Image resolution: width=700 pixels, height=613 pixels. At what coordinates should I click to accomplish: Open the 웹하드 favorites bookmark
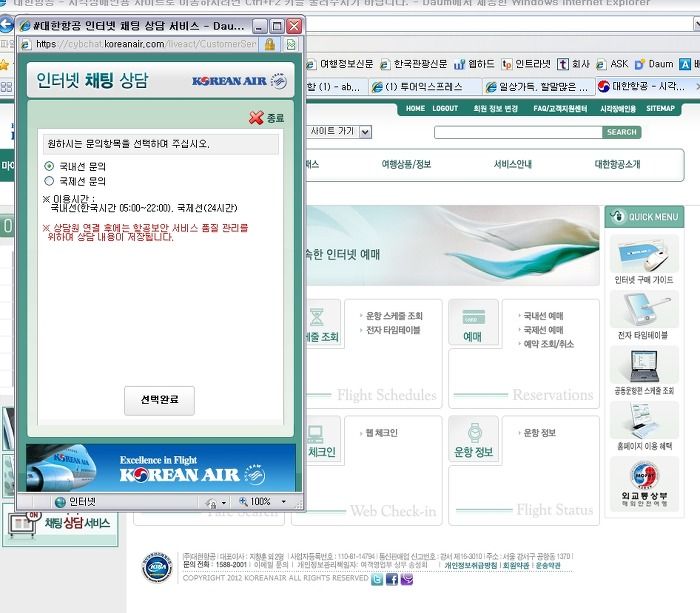coord(474,64)
